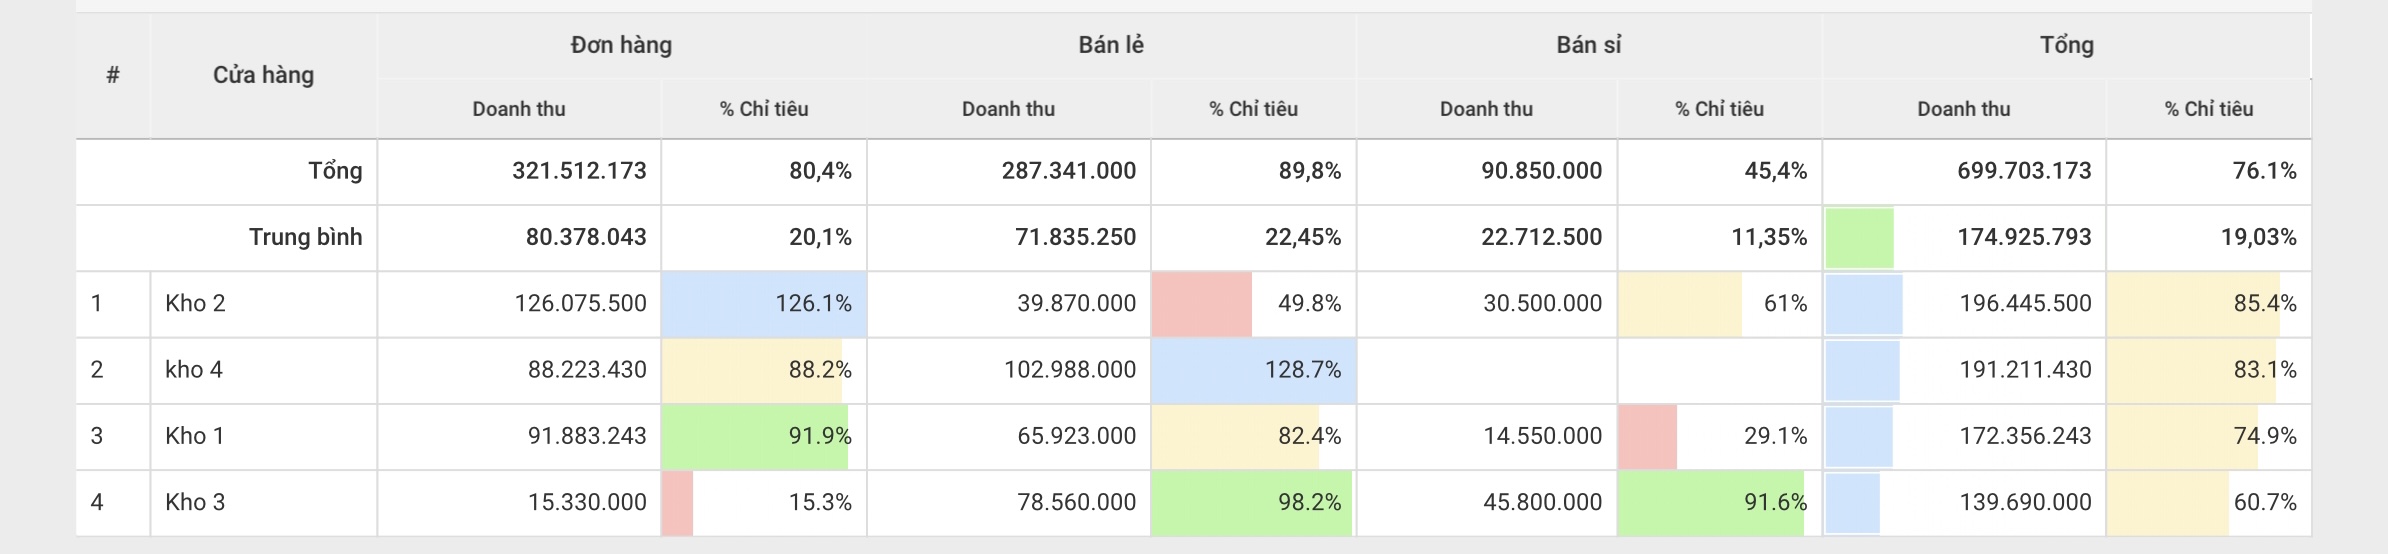Viewport: 2388px width, 554px height.
Task: Open the kho 4 store row
Action: pos(194,369)
